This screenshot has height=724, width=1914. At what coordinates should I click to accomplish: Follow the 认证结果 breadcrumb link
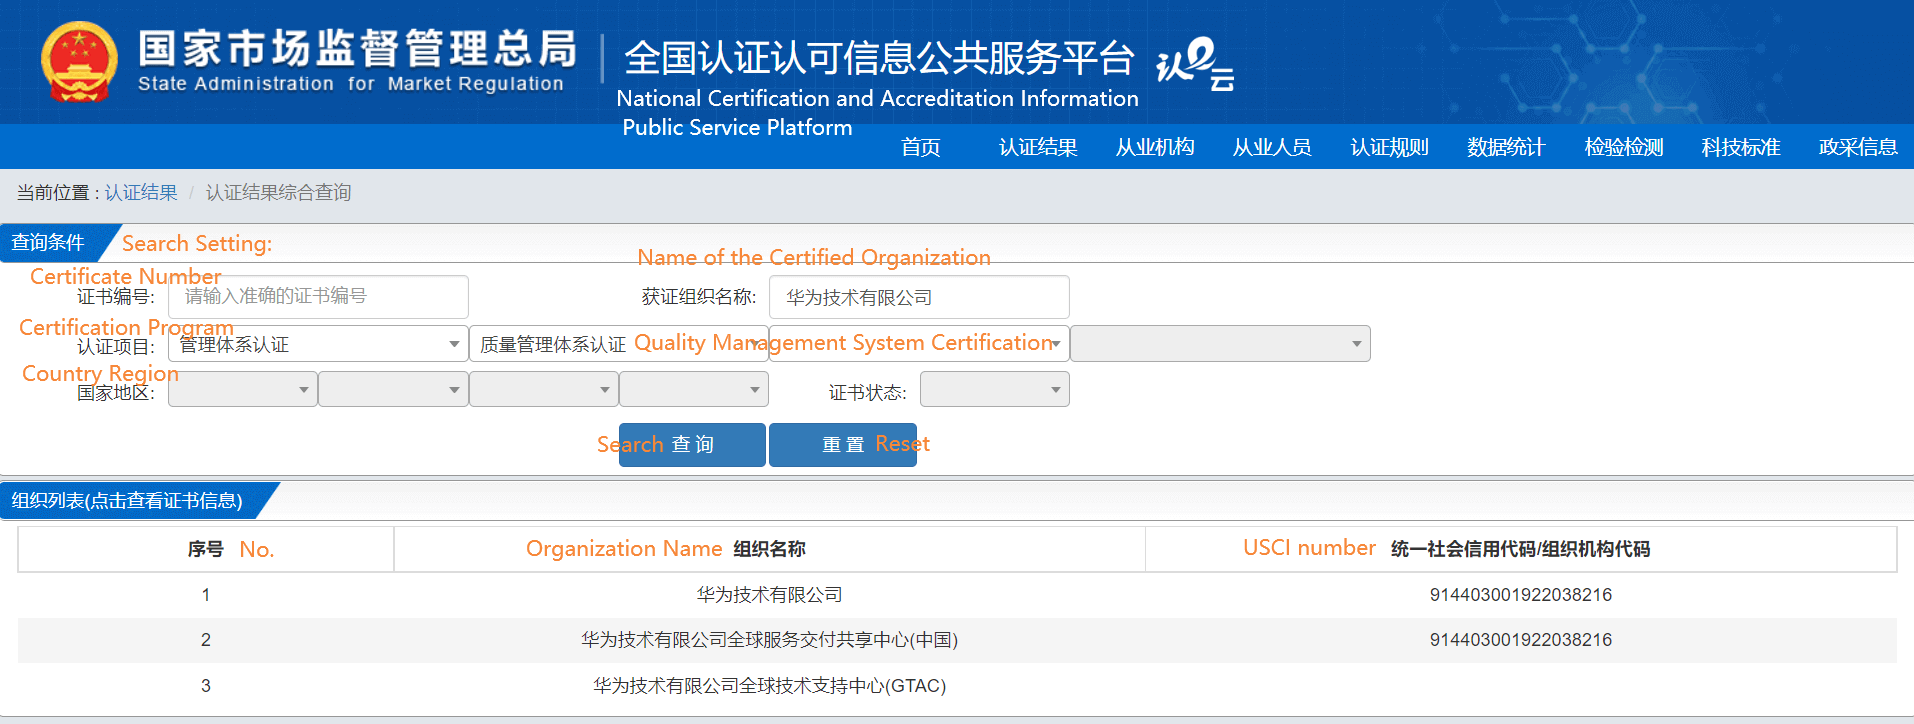click(141, 192)
